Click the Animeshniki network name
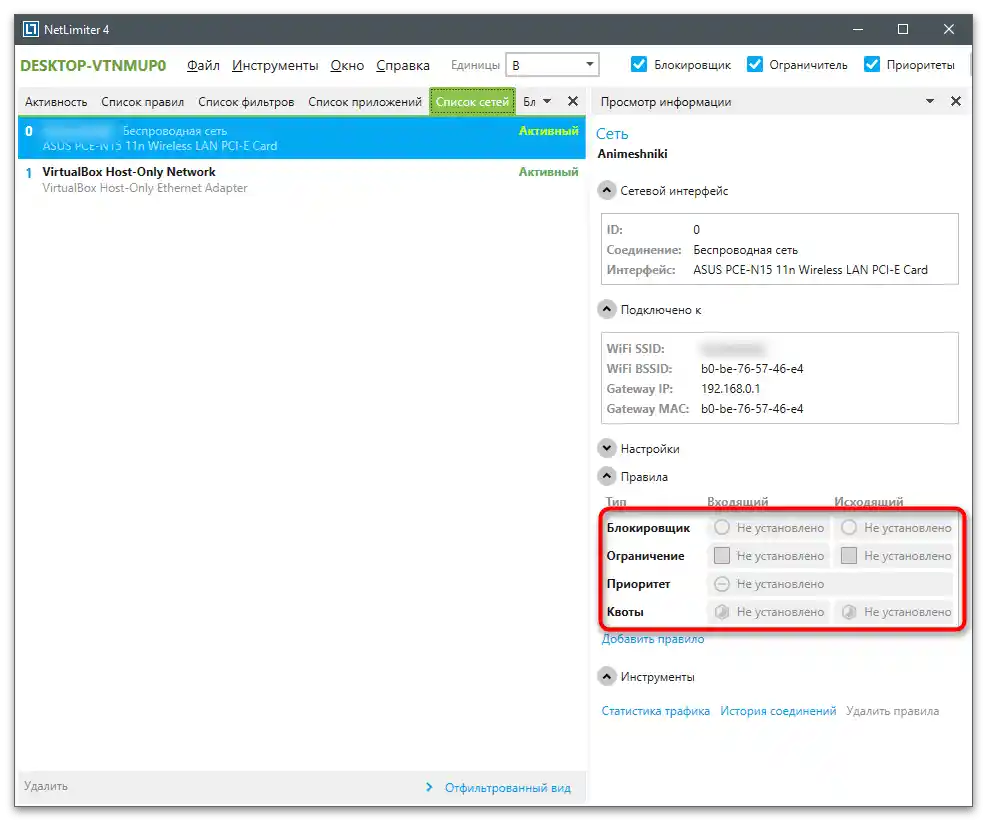987x821 pixels. [632, 153]
